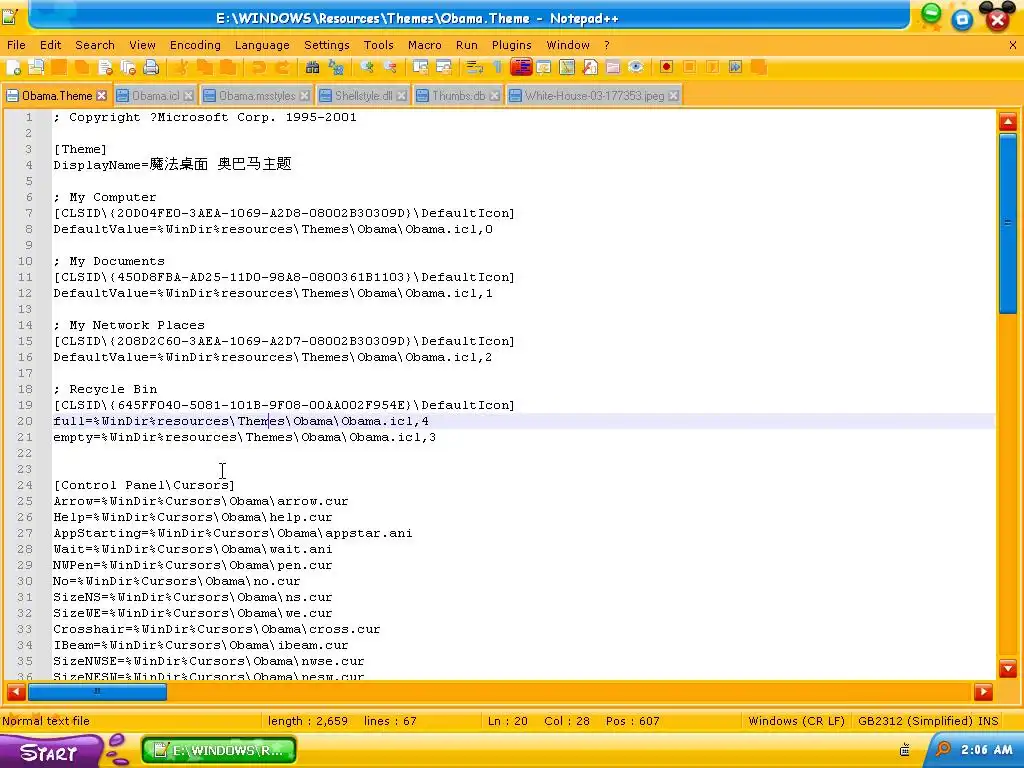The height and width of the screenshot is (768, 1024).
Task: Click the Windows (CR LF) status field
Action: click(796, 721)
